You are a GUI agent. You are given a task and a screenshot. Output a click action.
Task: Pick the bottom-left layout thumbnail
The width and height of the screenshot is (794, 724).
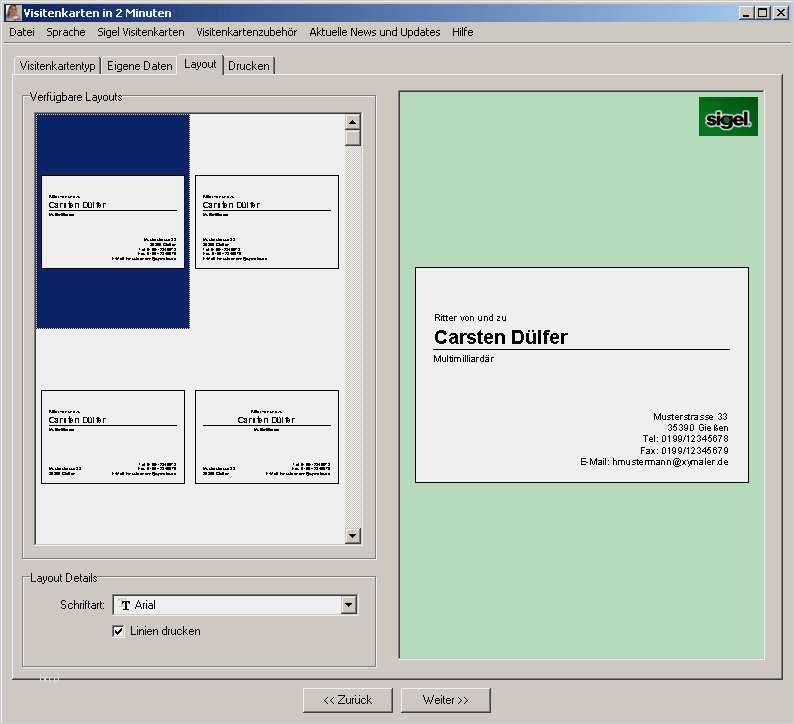113,436
